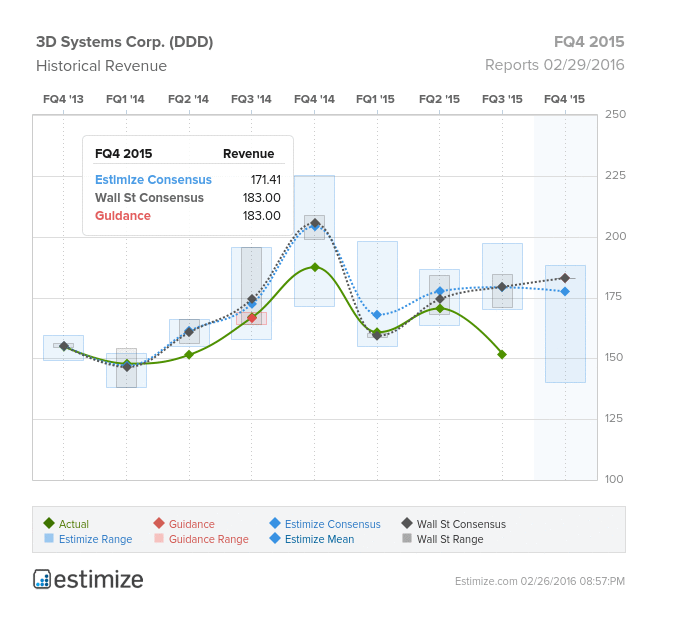Select the FQ1 '15 quarter label
This screenshot has height=620, width=675.
[x=375, y=99]
